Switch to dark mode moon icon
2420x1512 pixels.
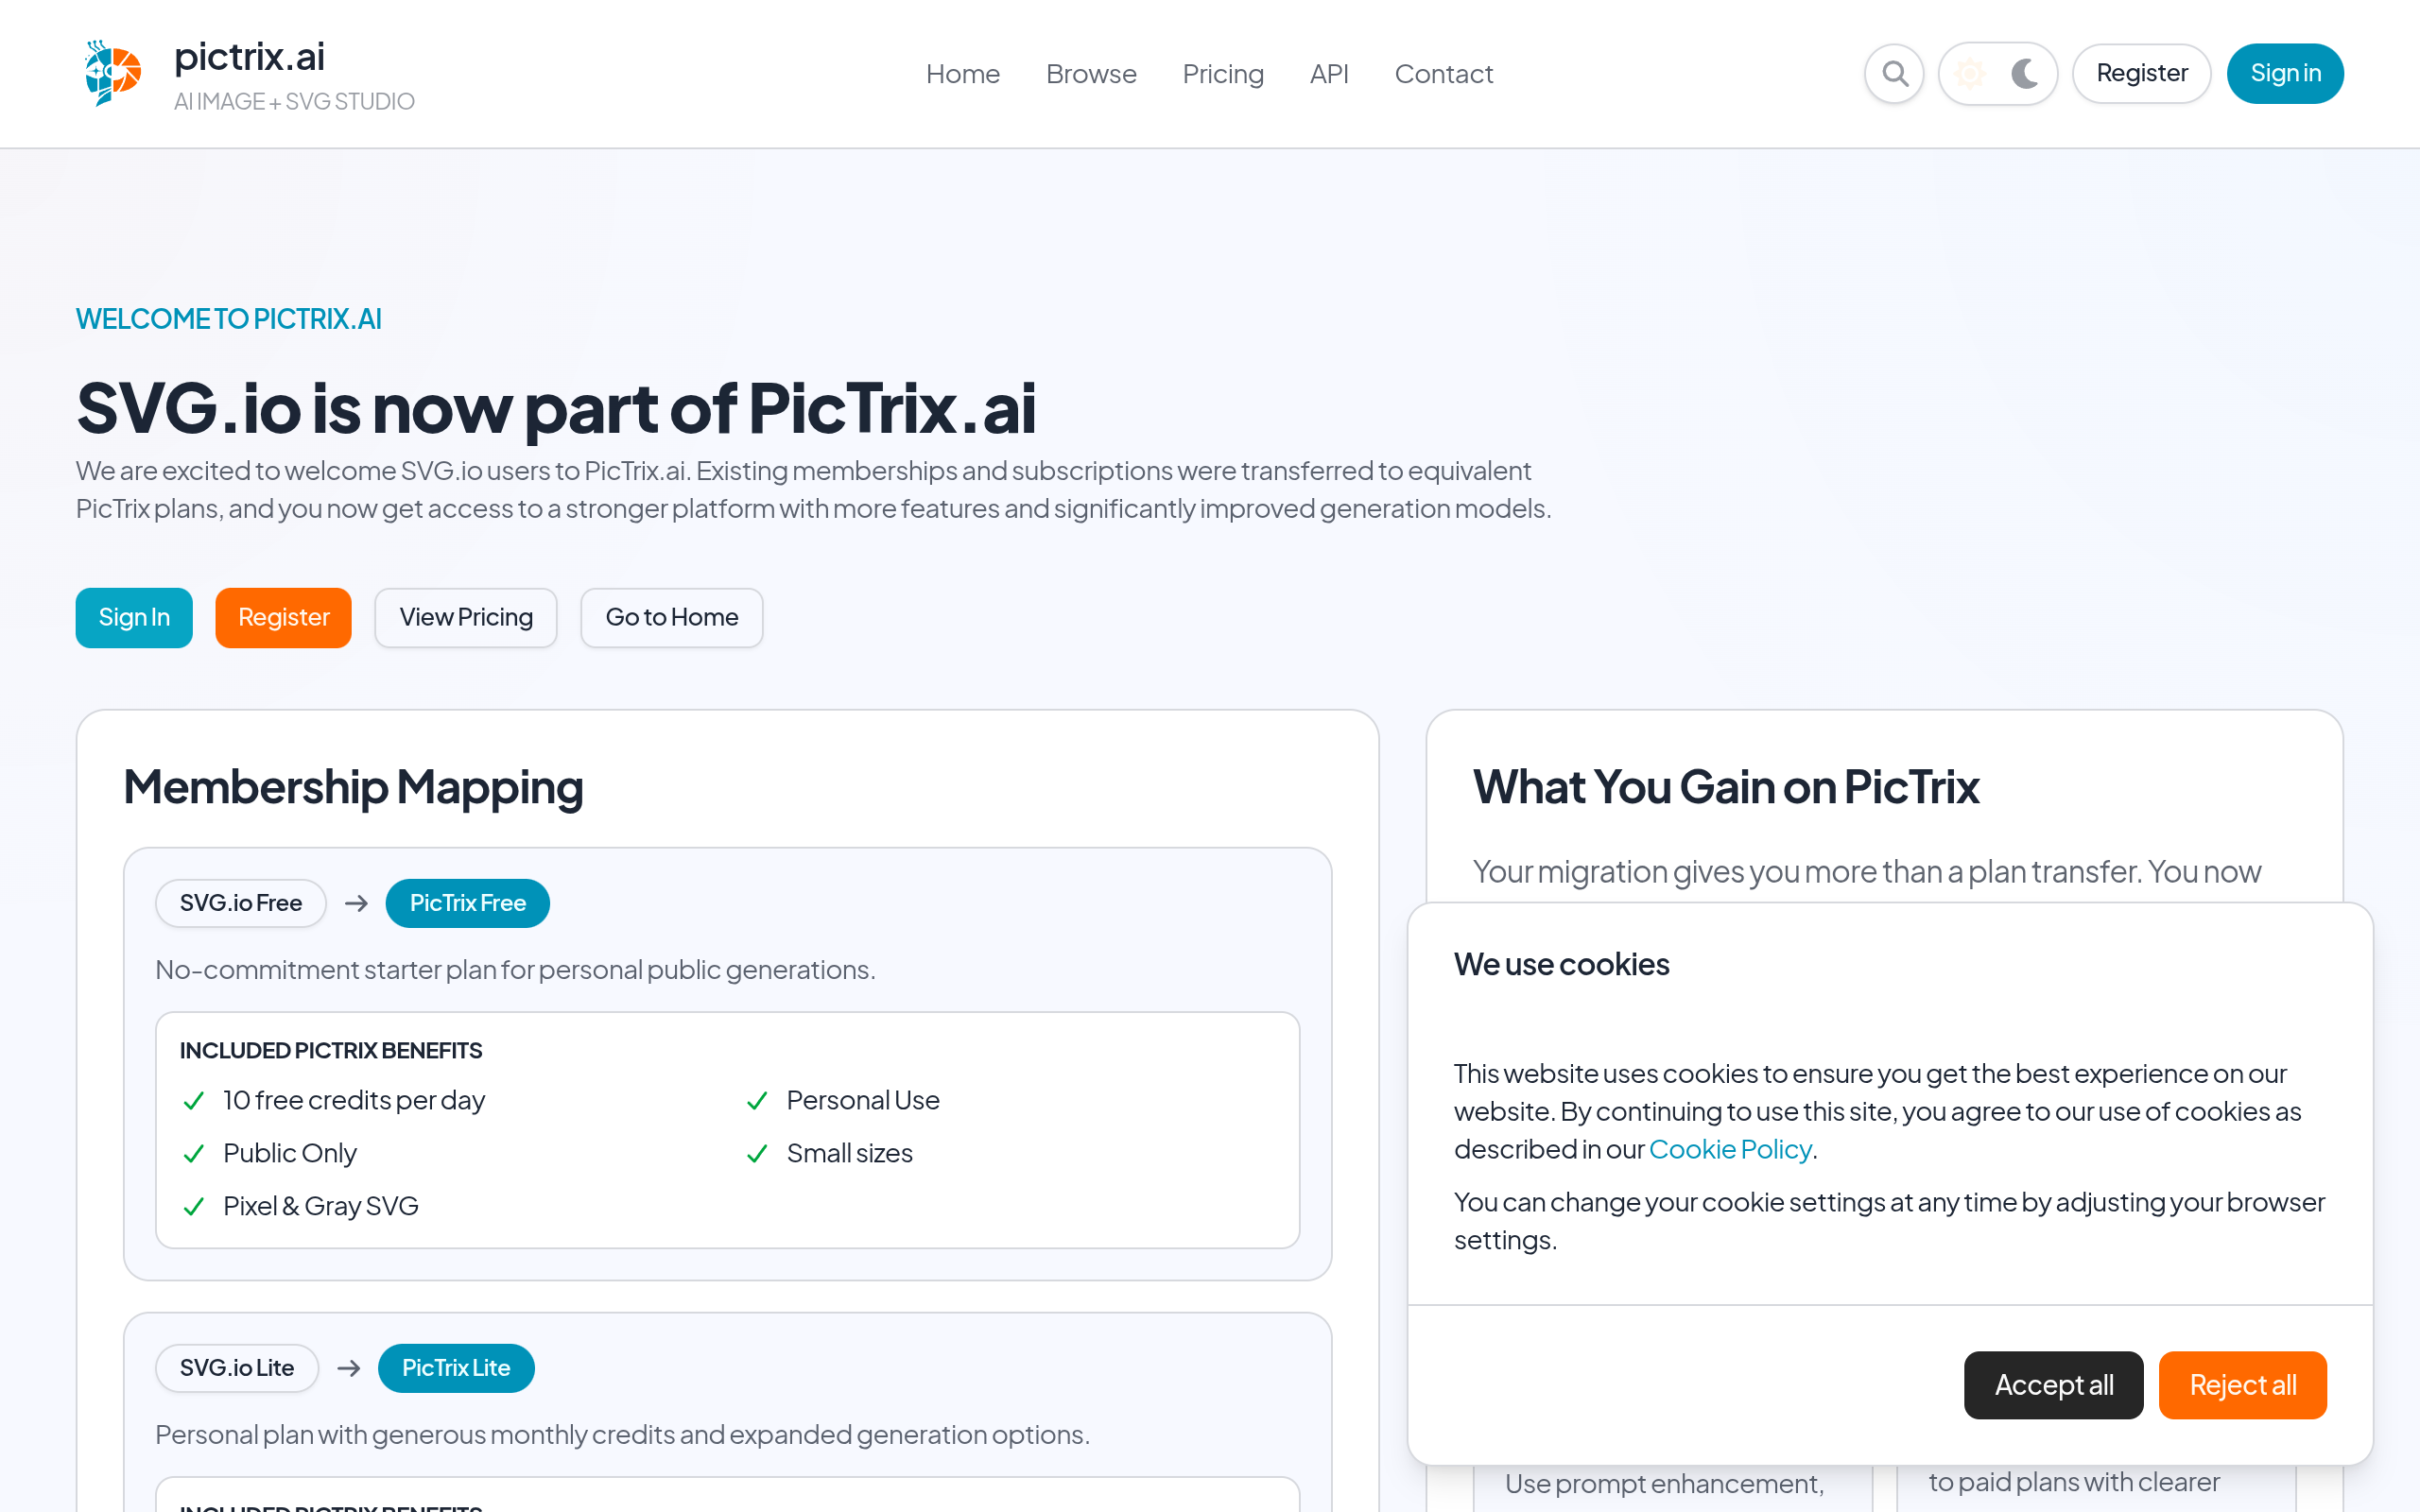coord(2025,73)
